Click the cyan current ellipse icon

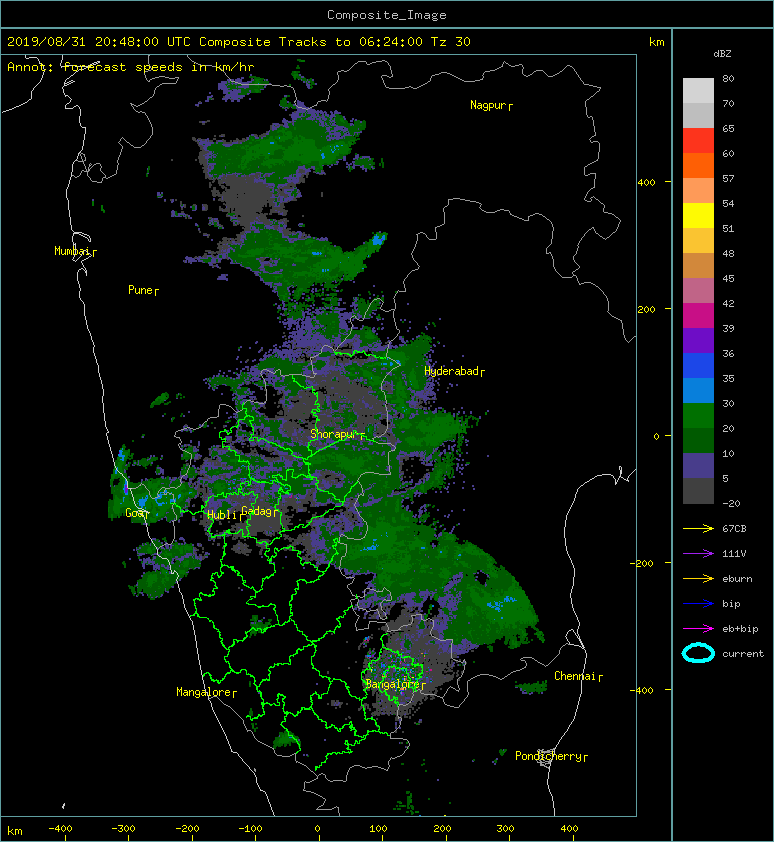pos(698,653)
